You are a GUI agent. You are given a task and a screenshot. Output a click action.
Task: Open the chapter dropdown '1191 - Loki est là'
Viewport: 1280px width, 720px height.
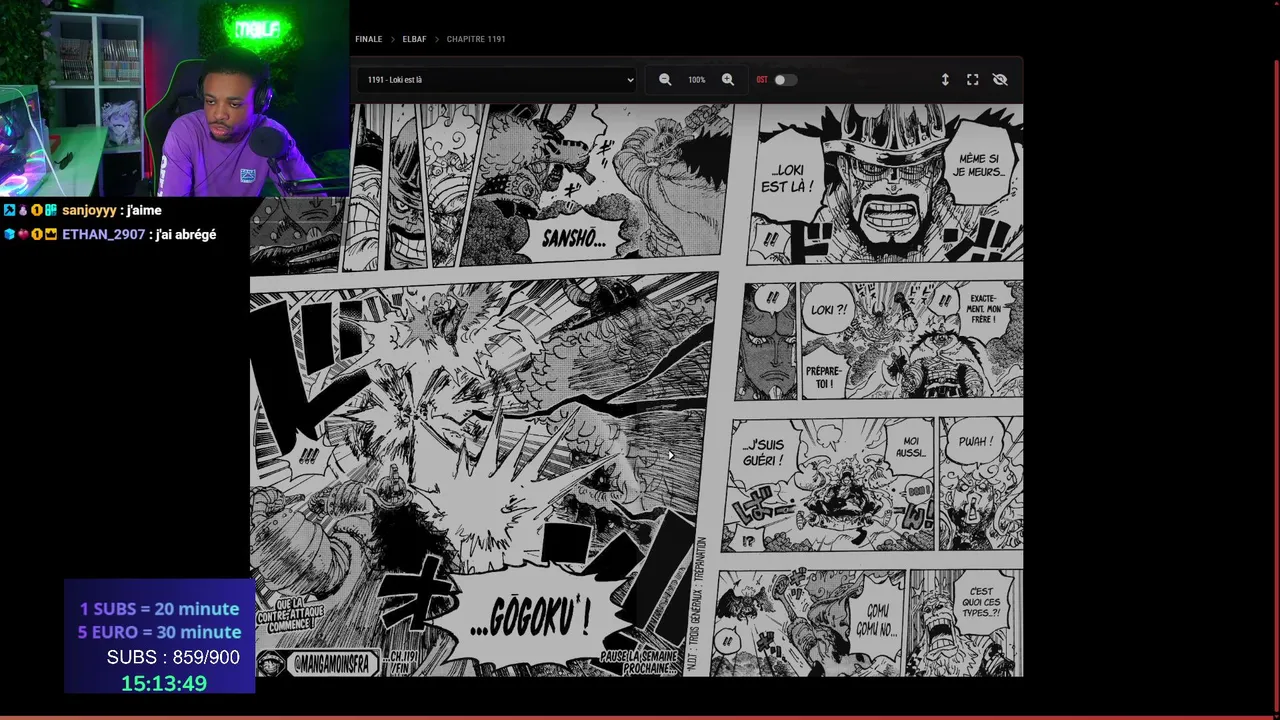point(499,80)
